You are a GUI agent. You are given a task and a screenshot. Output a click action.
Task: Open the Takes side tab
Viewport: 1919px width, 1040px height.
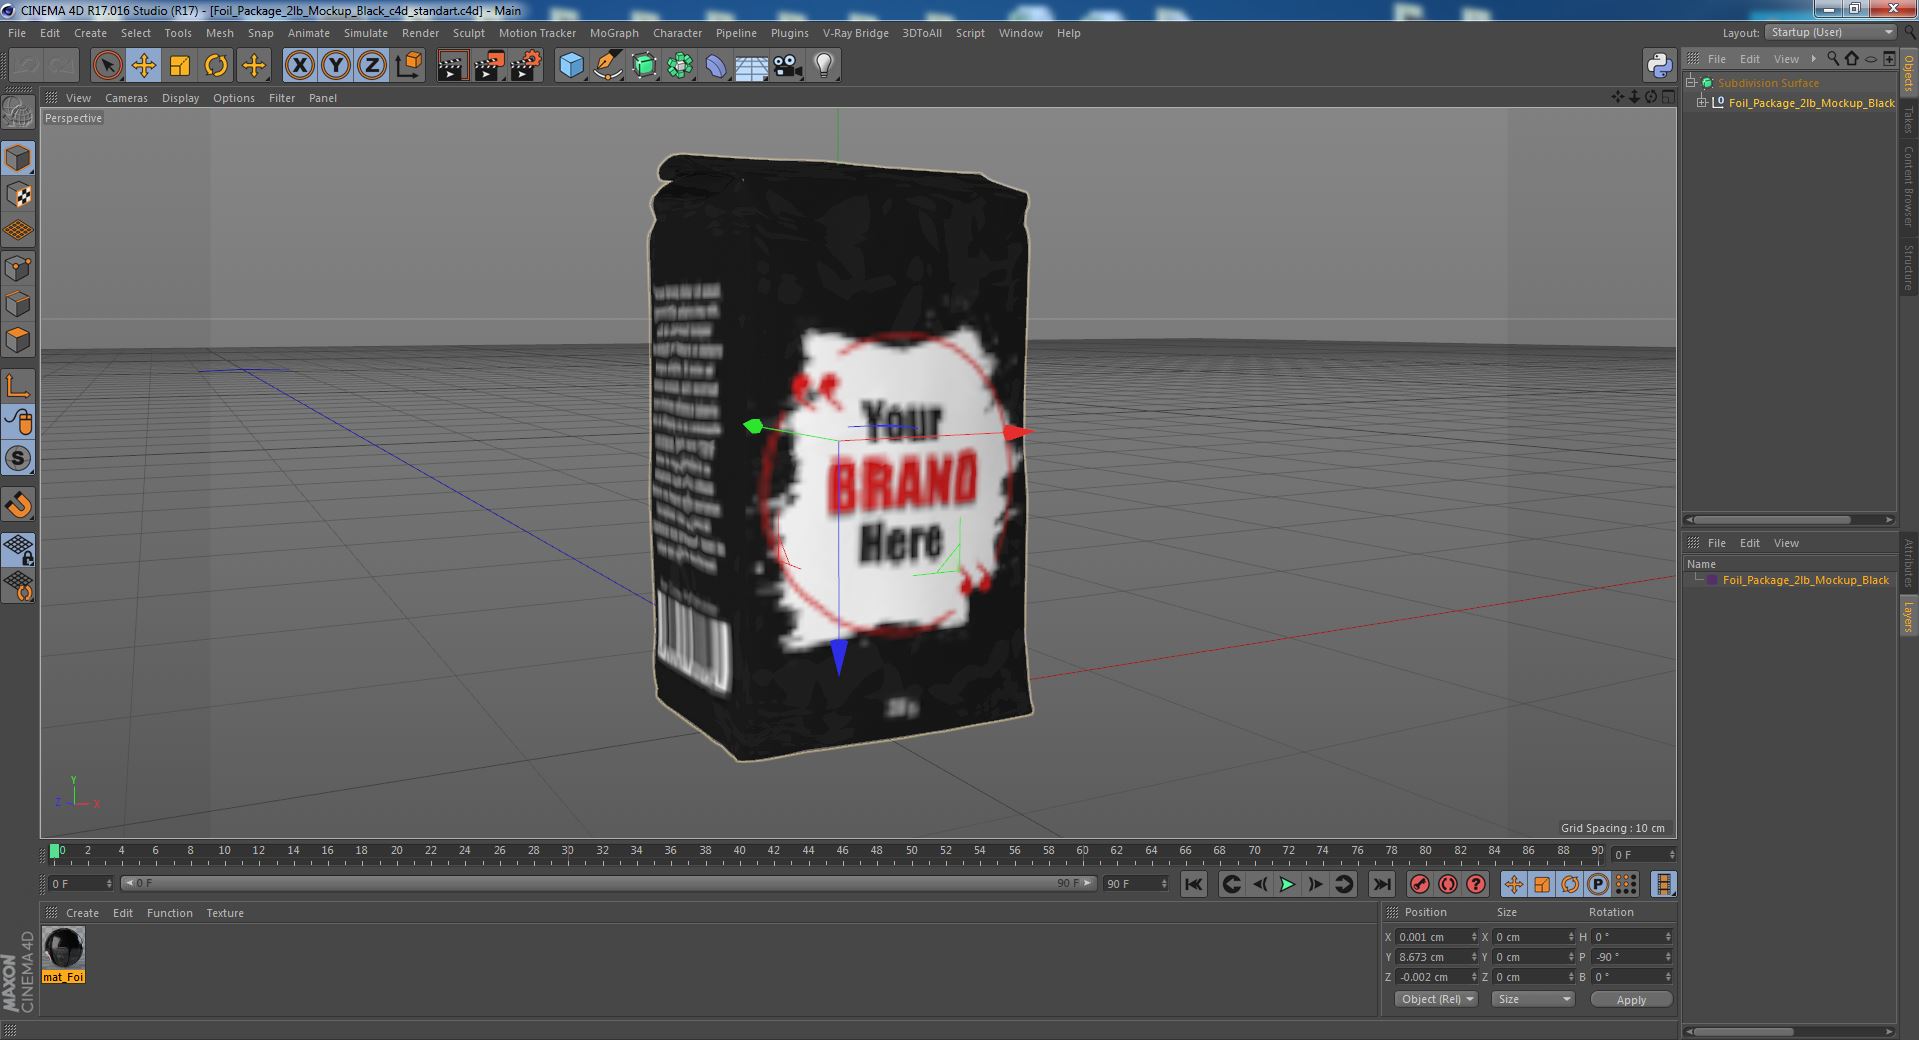(x=1908, y=120)
